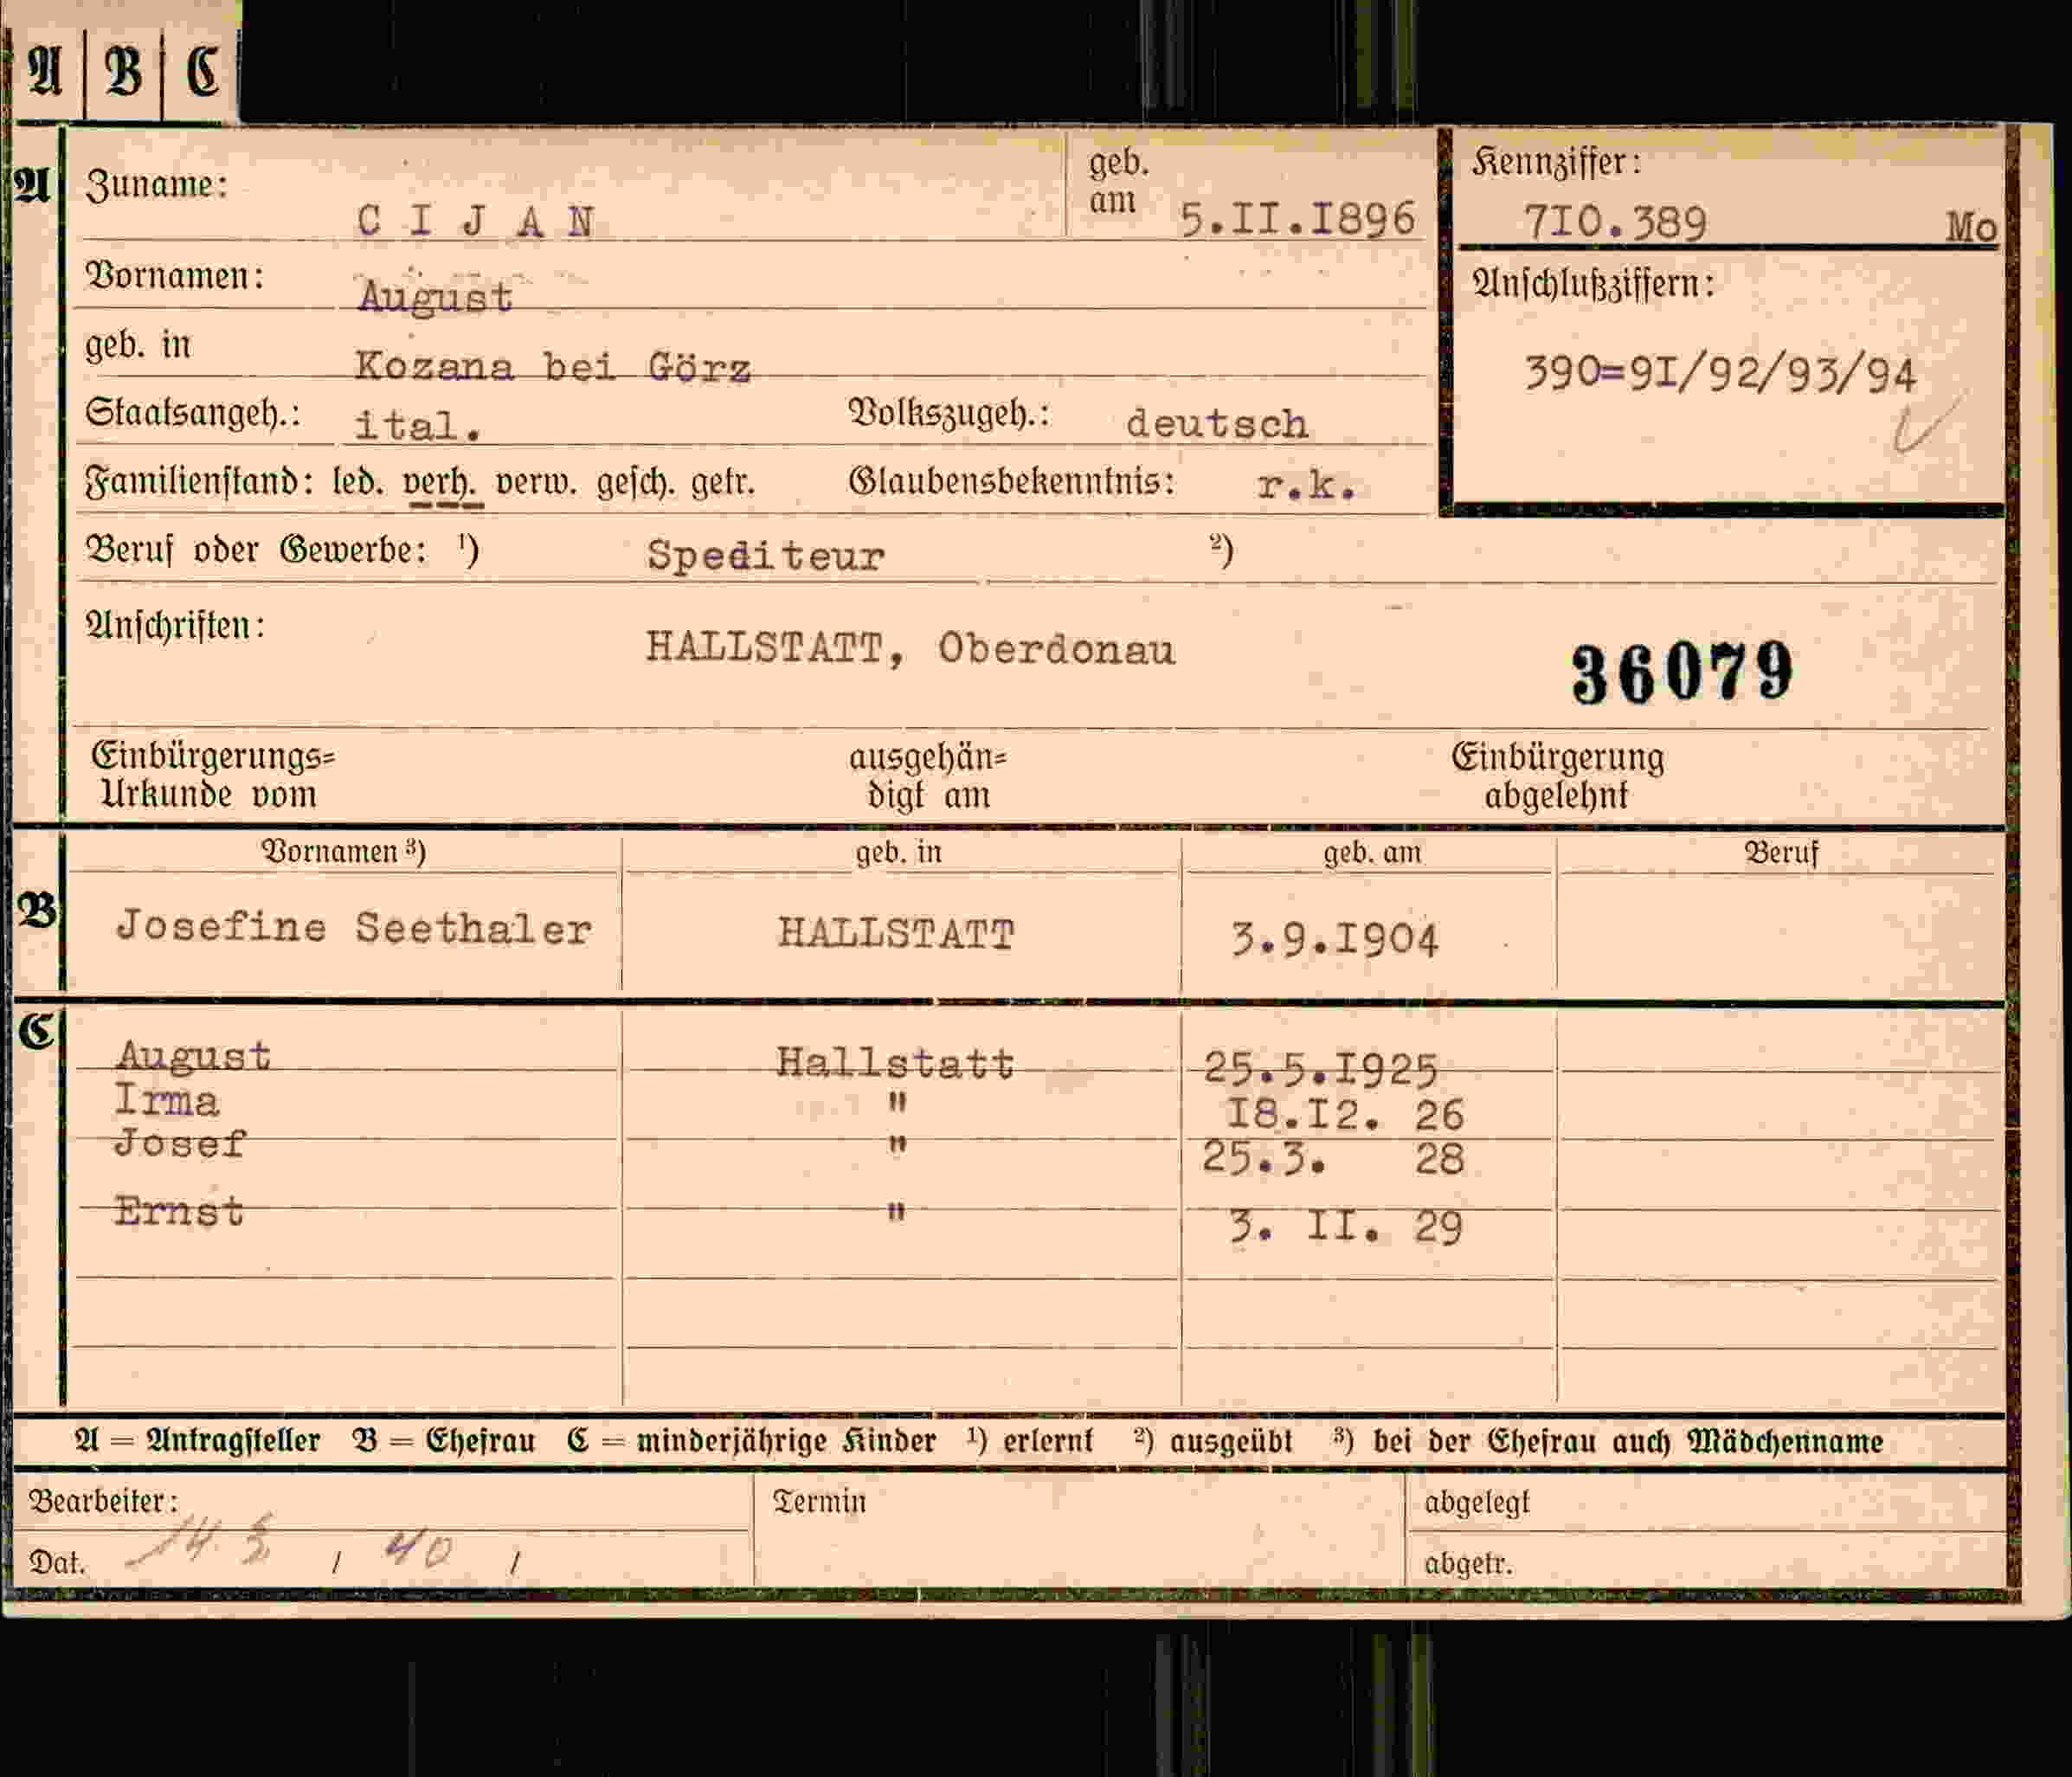Screen dimensions: 2072x1777
Task: Click the "Volkszugeh.:" label
Action: [949, 413]
